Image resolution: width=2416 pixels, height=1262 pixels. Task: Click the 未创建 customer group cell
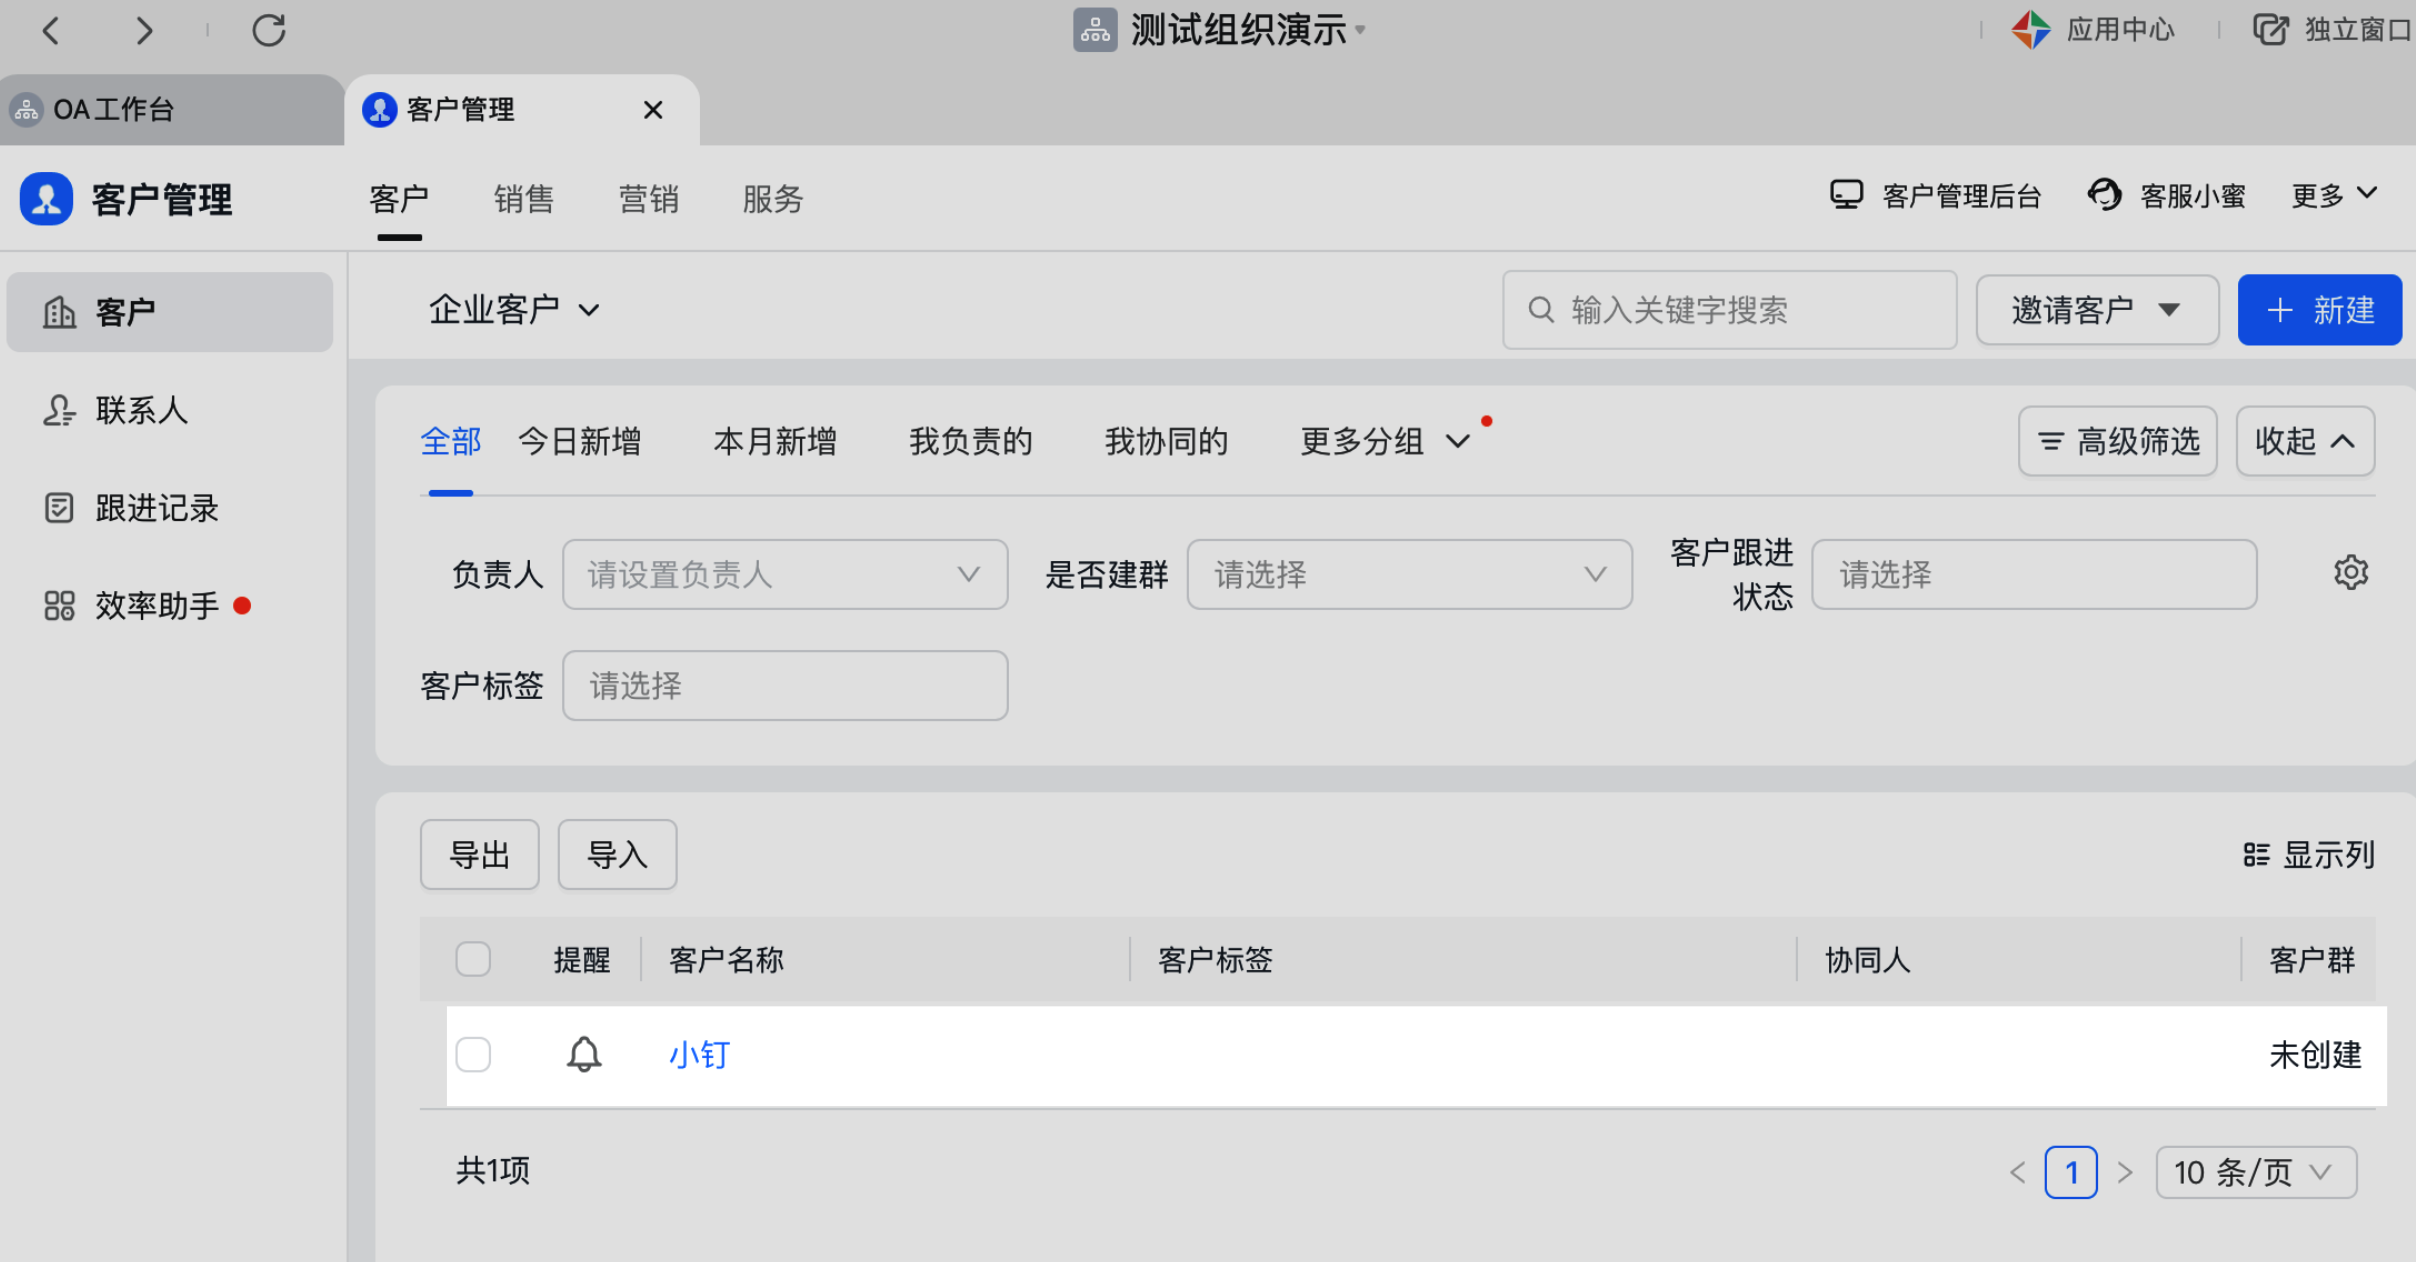coord(2315,1055)
